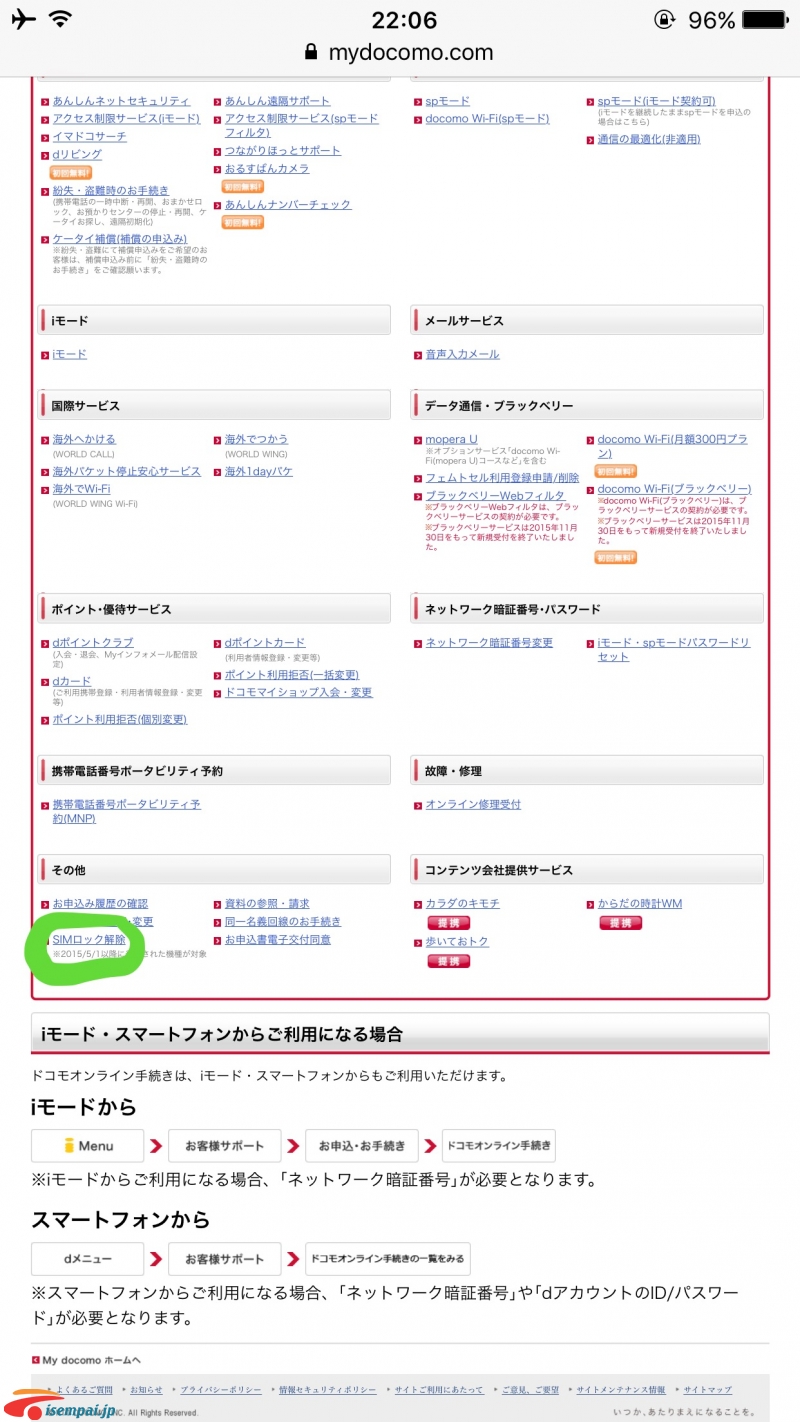This screenshot has width=800, height=1422.
Task: Open ネットワーク暗証番号変更 link
Action: (x=489, y=642)
